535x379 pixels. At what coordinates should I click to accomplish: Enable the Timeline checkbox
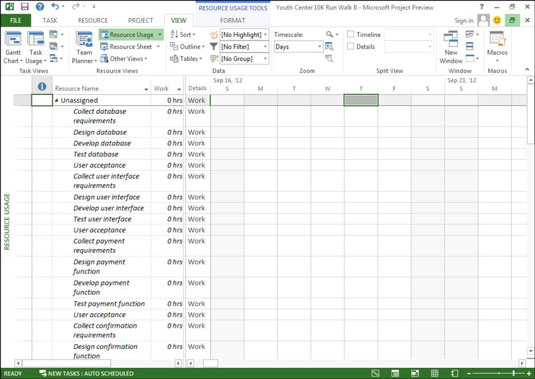pos(350,34)
